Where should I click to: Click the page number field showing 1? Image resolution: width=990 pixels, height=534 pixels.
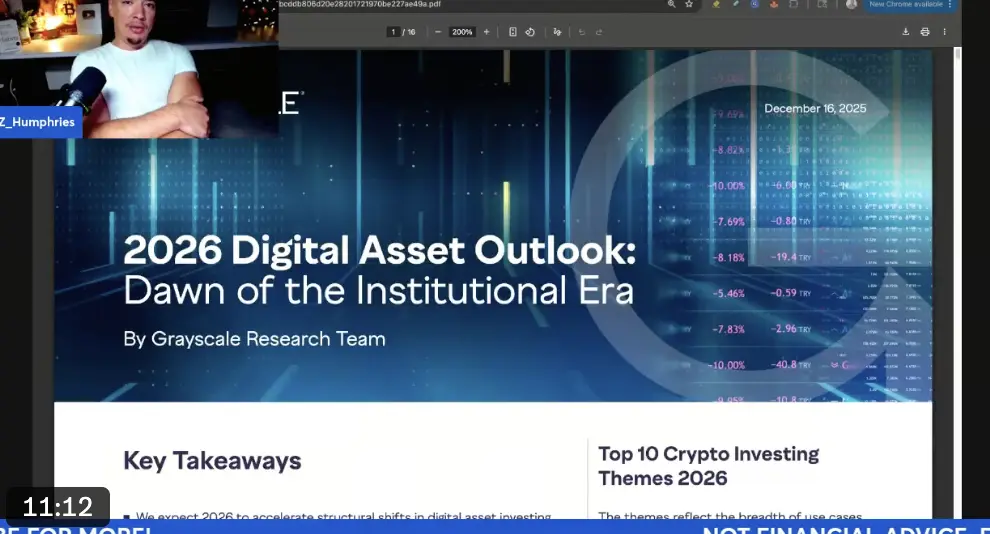[393, 32]
